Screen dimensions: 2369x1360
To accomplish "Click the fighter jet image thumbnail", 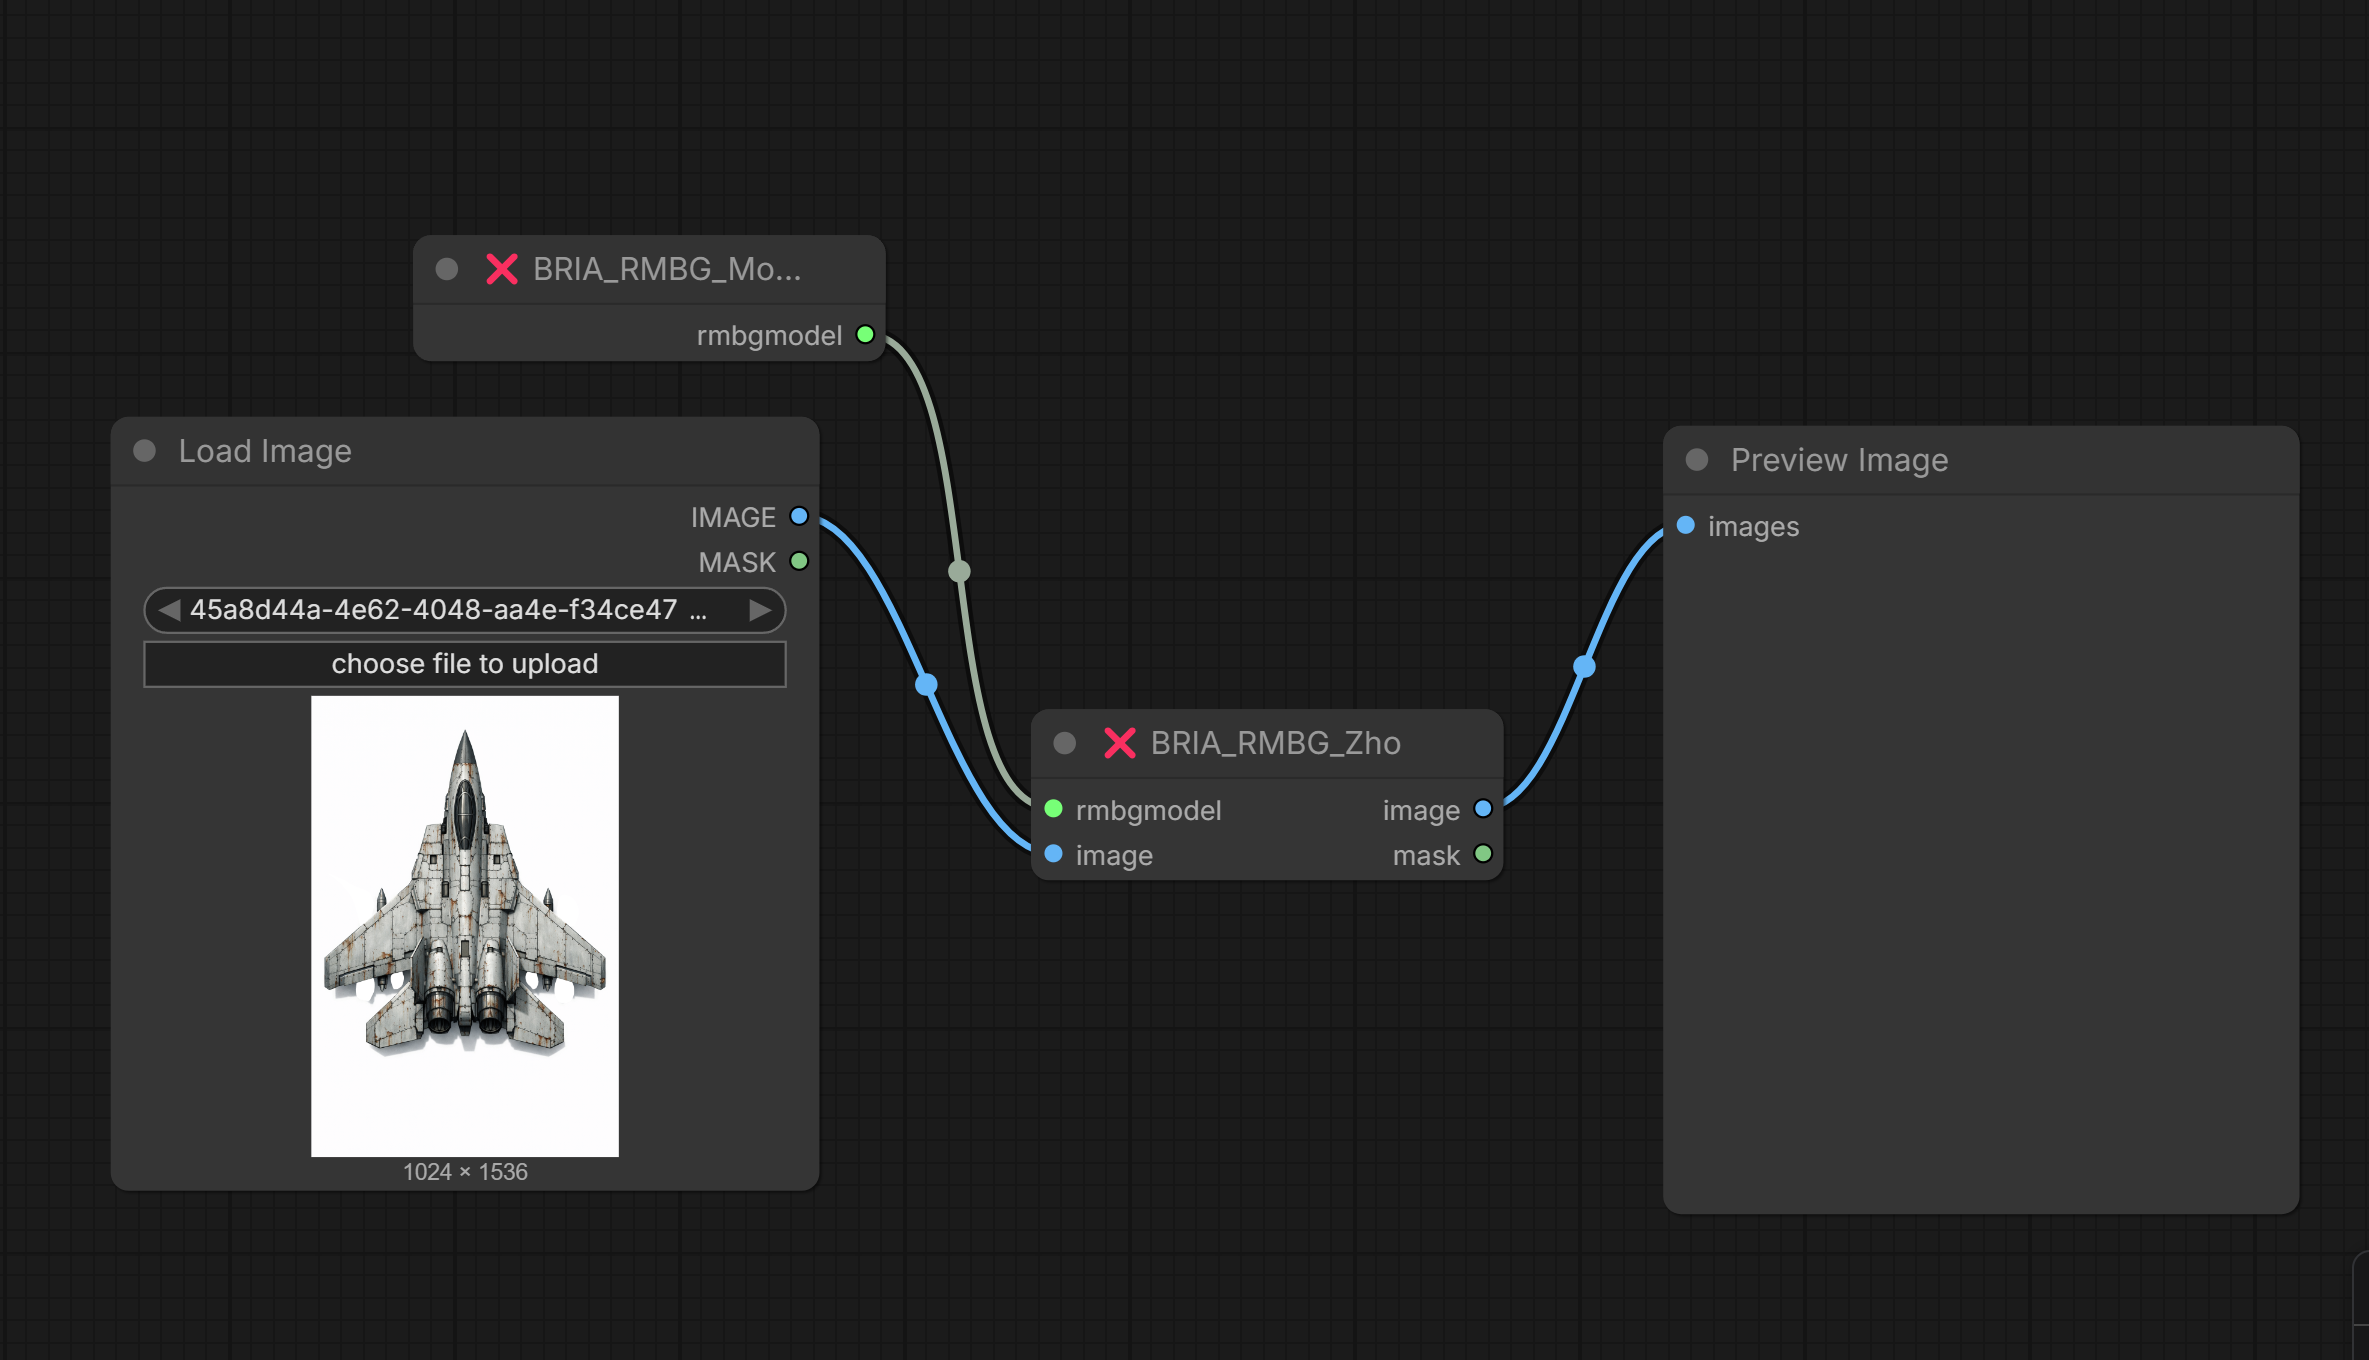I will click(465, 926).
